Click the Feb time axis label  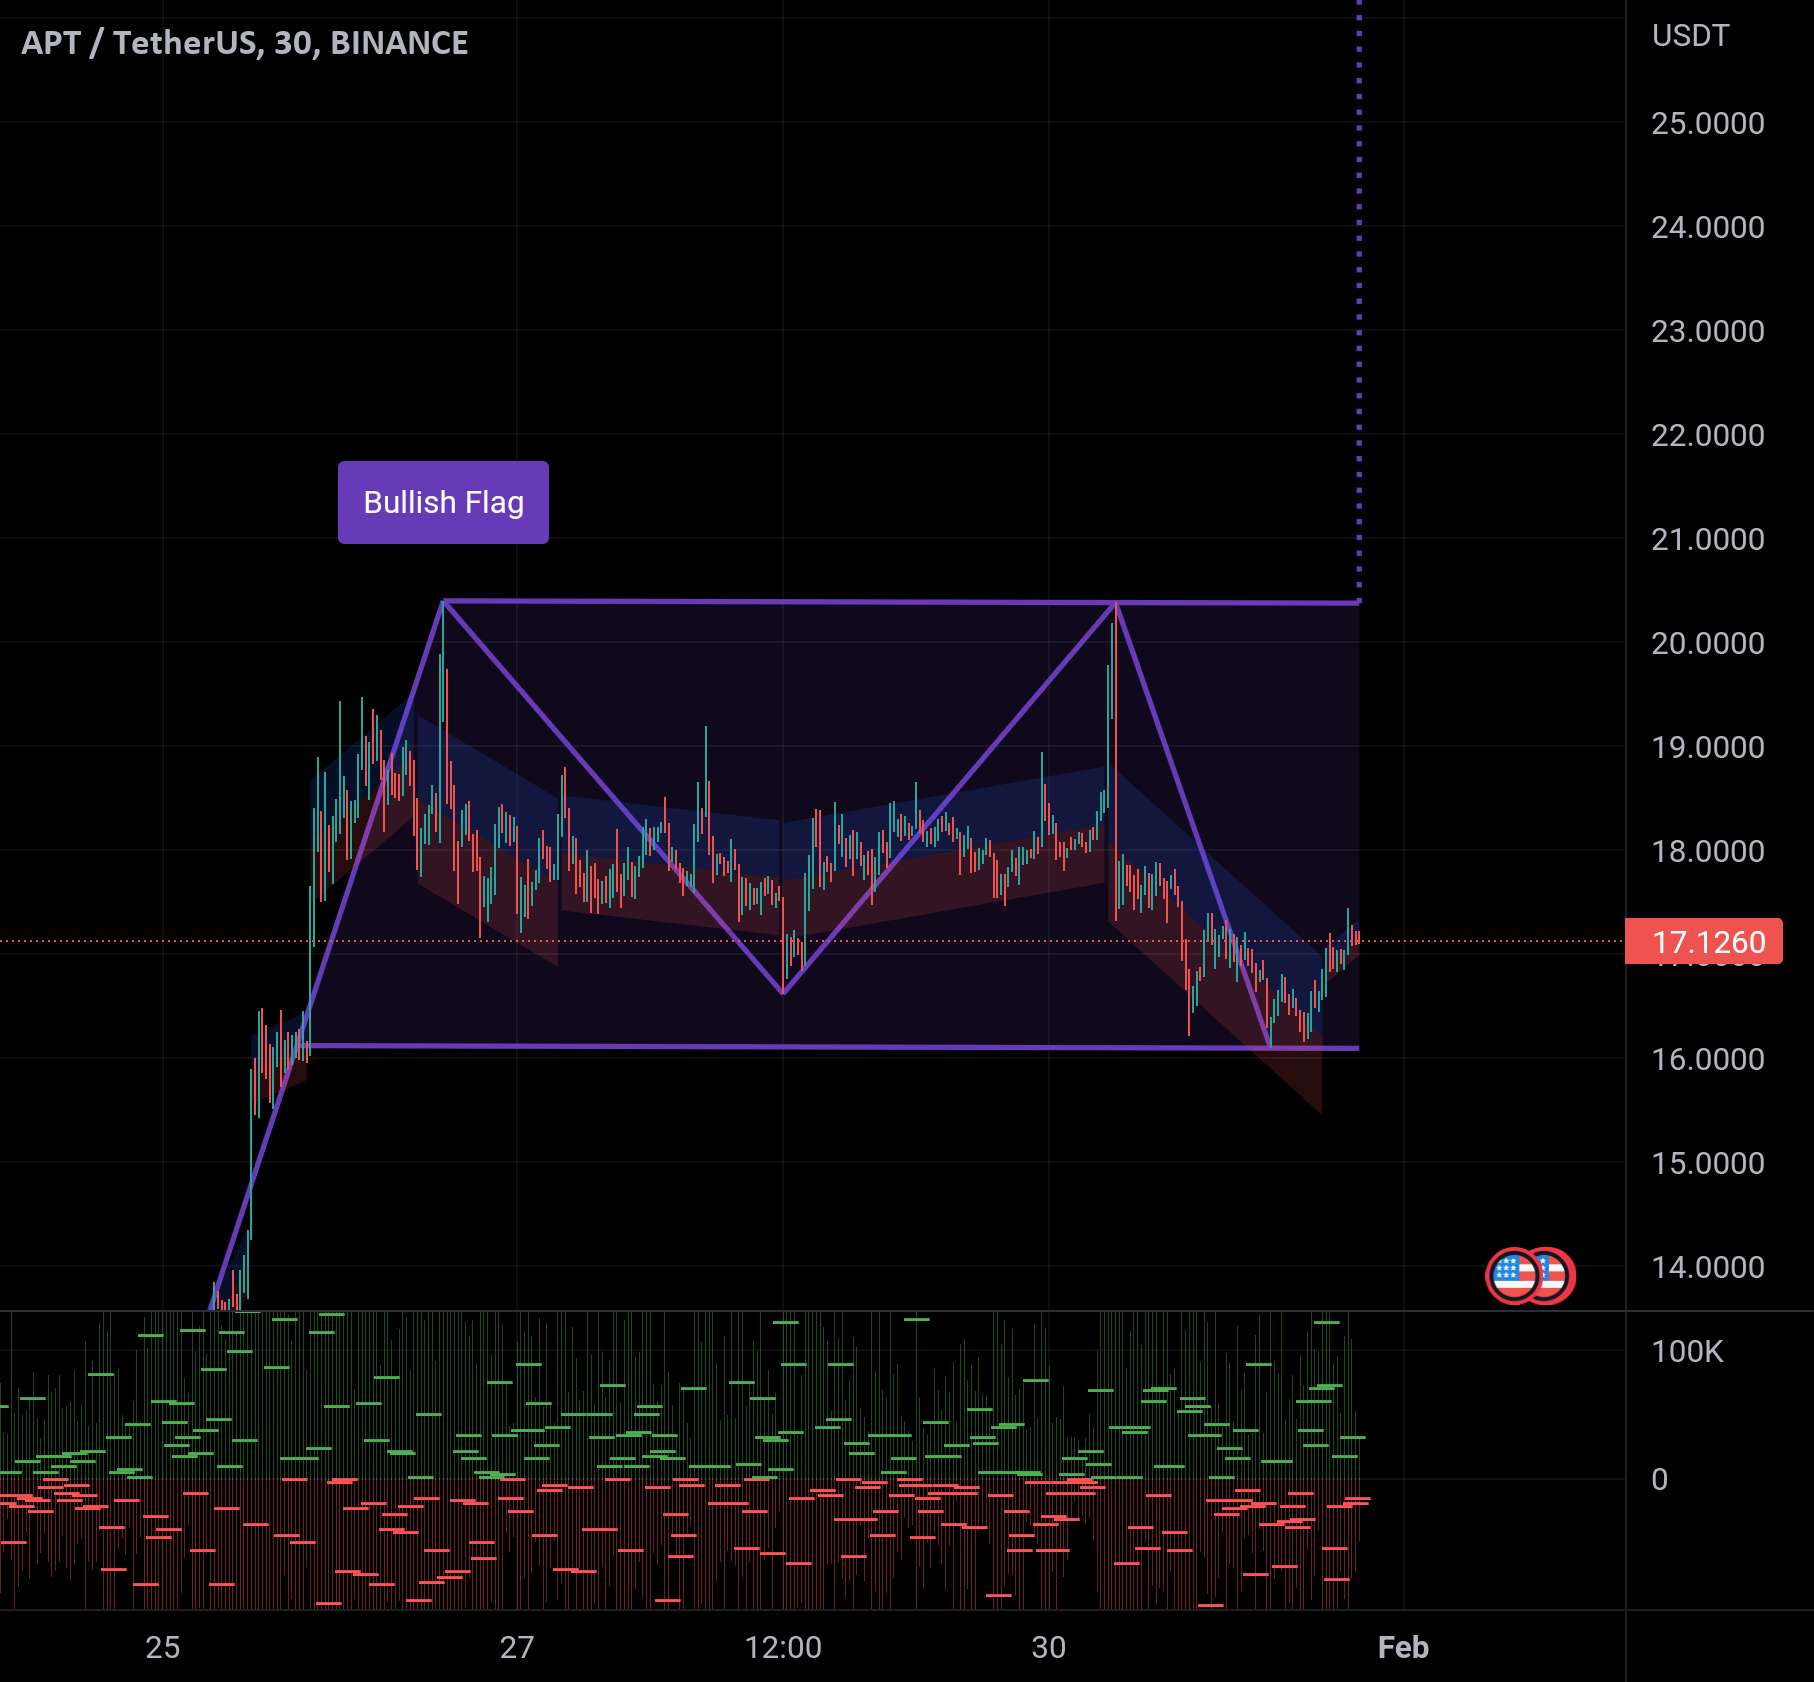coord(1403,1647)
